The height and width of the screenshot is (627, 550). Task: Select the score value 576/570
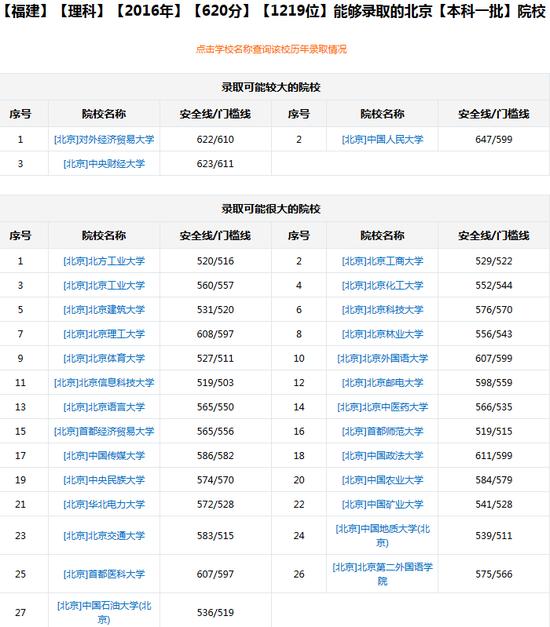494,310
